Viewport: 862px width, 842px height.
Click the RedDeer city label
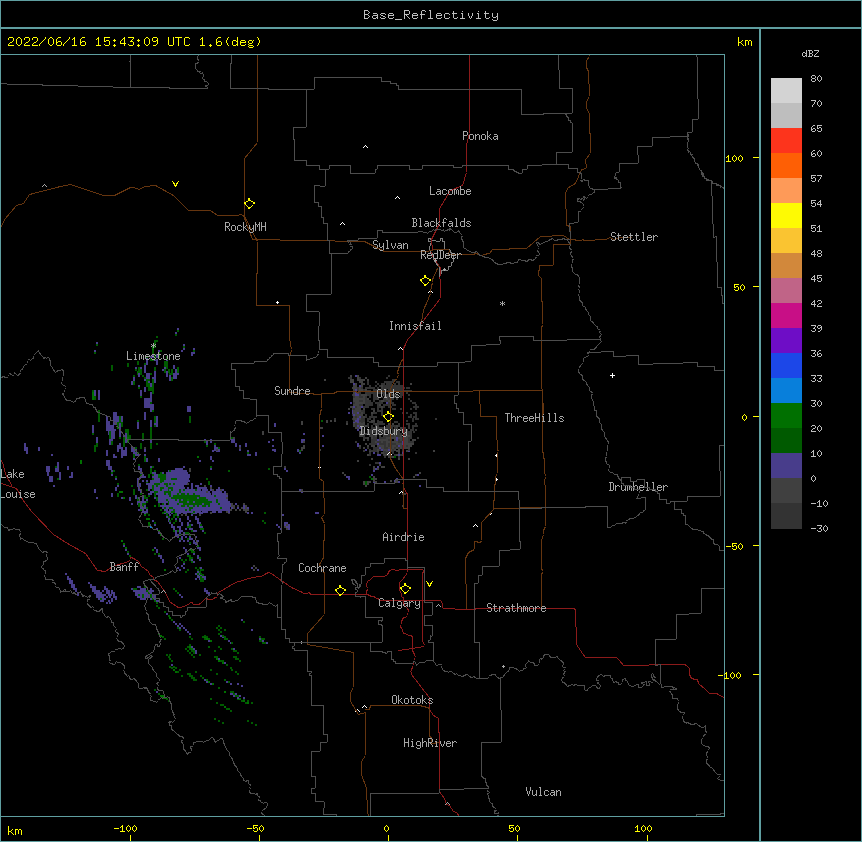pyautogui.click(x=440, y=255)
